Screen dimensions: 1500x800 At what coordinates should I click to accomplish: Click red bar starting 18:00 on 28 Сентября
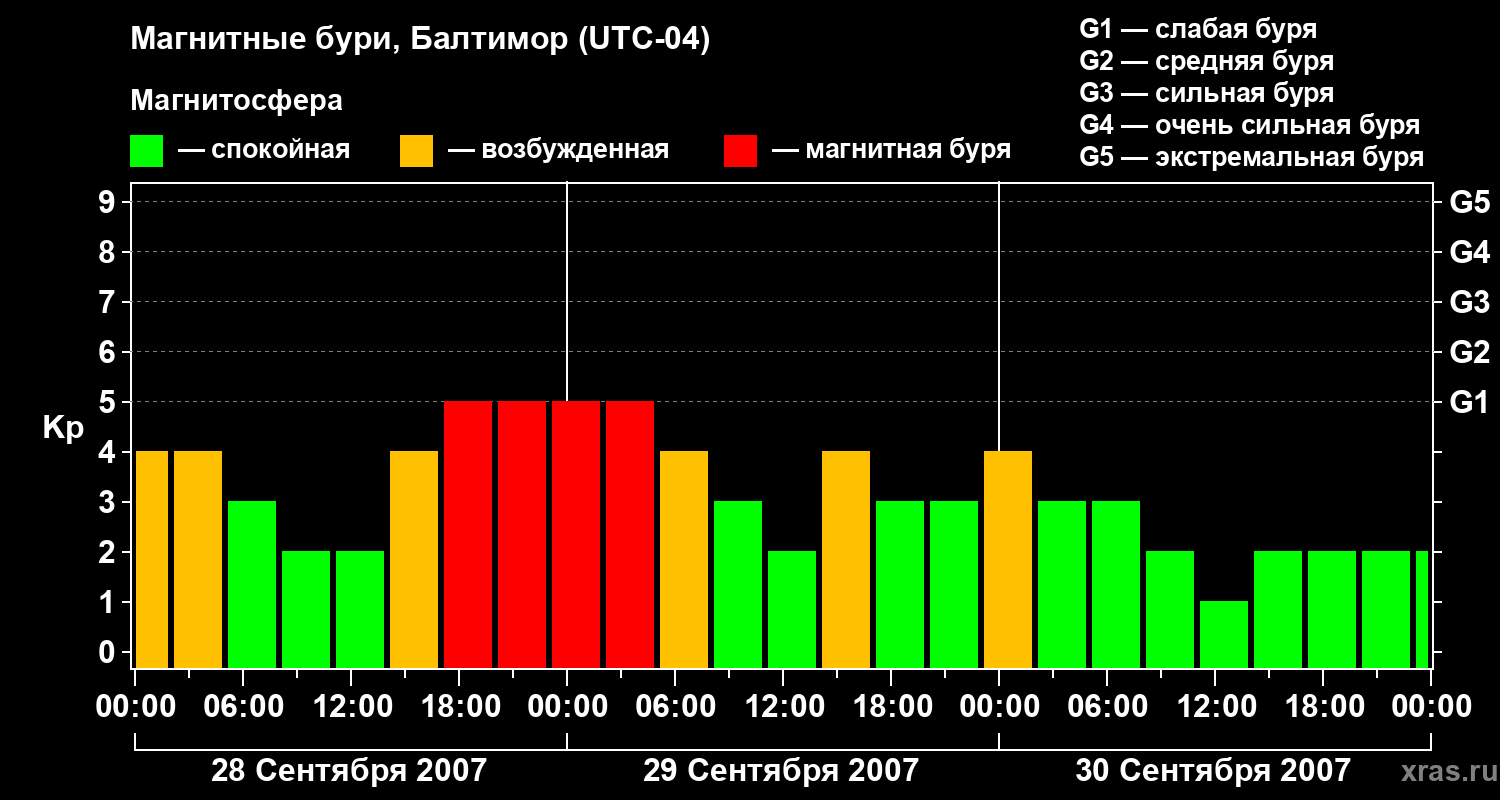[468, 534]
